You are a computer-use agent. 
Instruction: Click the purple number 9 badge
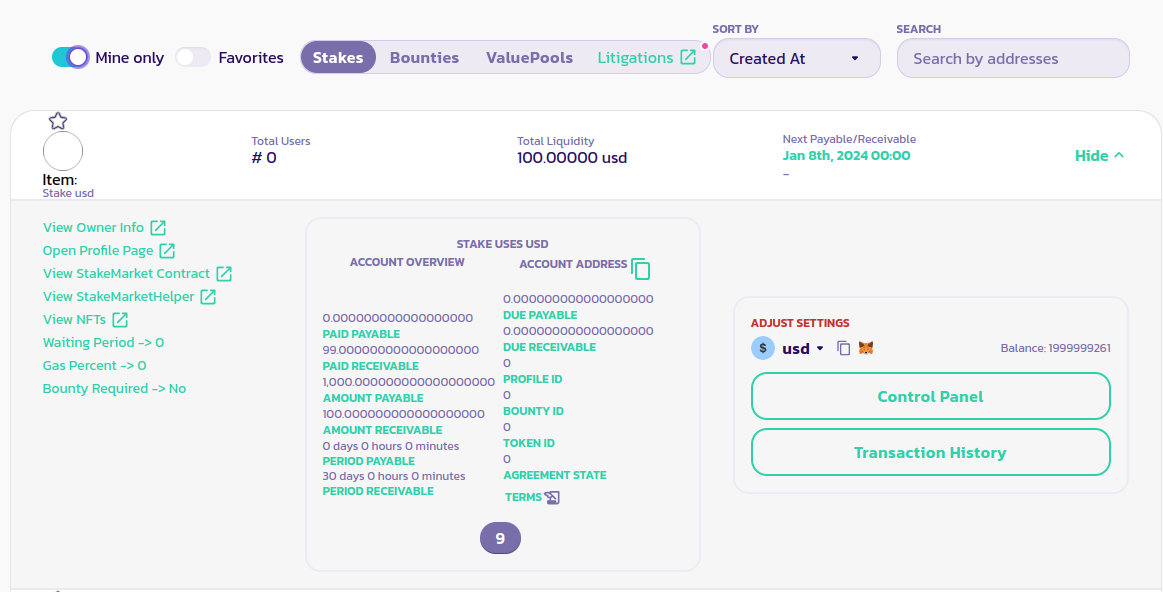[x=500, y=538]
